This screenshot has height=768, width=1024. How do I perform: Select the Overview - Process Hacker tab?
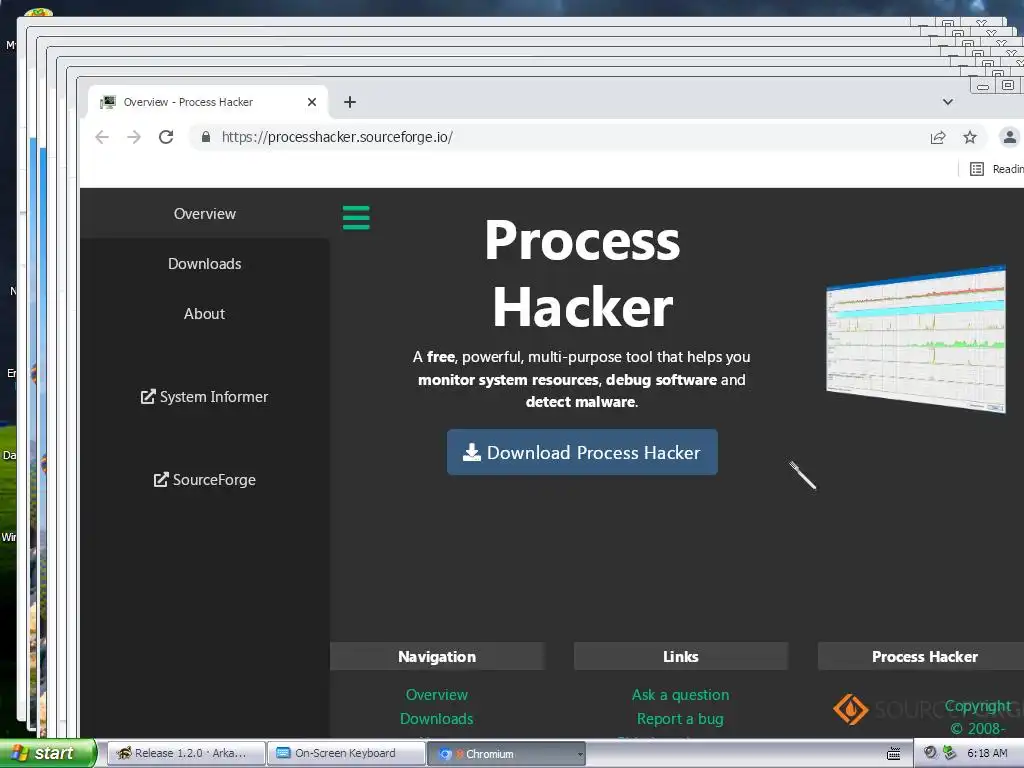point(208,102)
